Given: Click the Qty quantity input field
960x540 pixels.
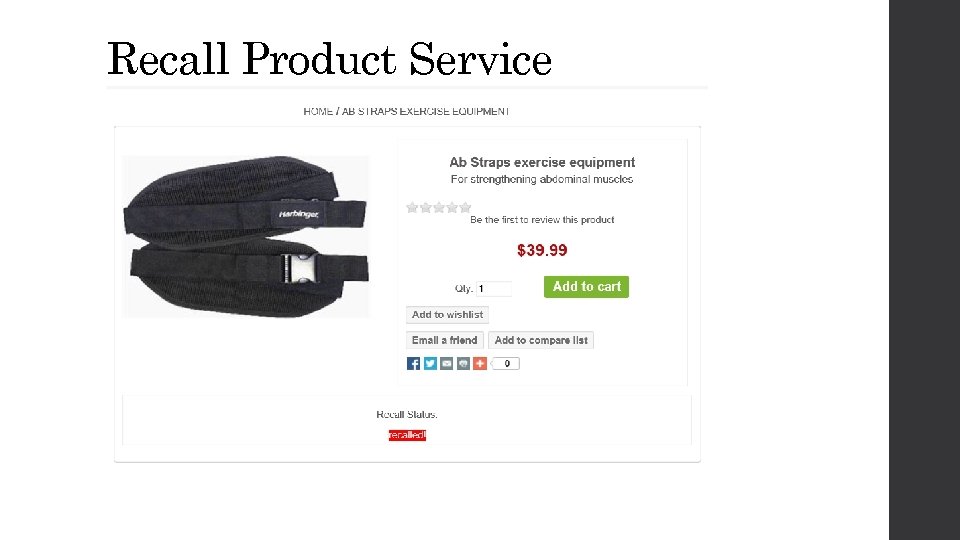Looking at the screenshot, I should coord(493,288).
